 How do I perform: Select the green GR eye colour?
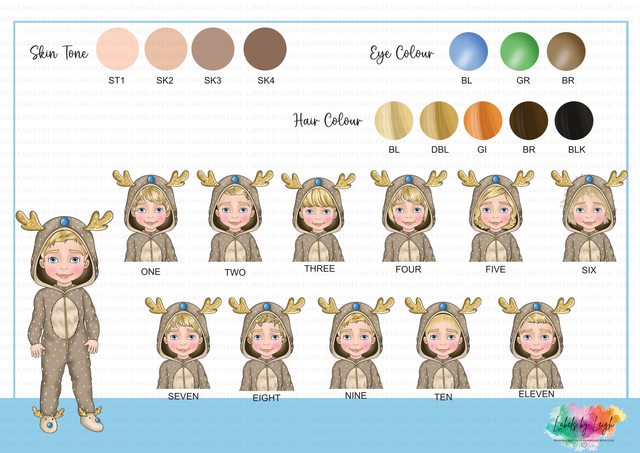pos(518,51)
